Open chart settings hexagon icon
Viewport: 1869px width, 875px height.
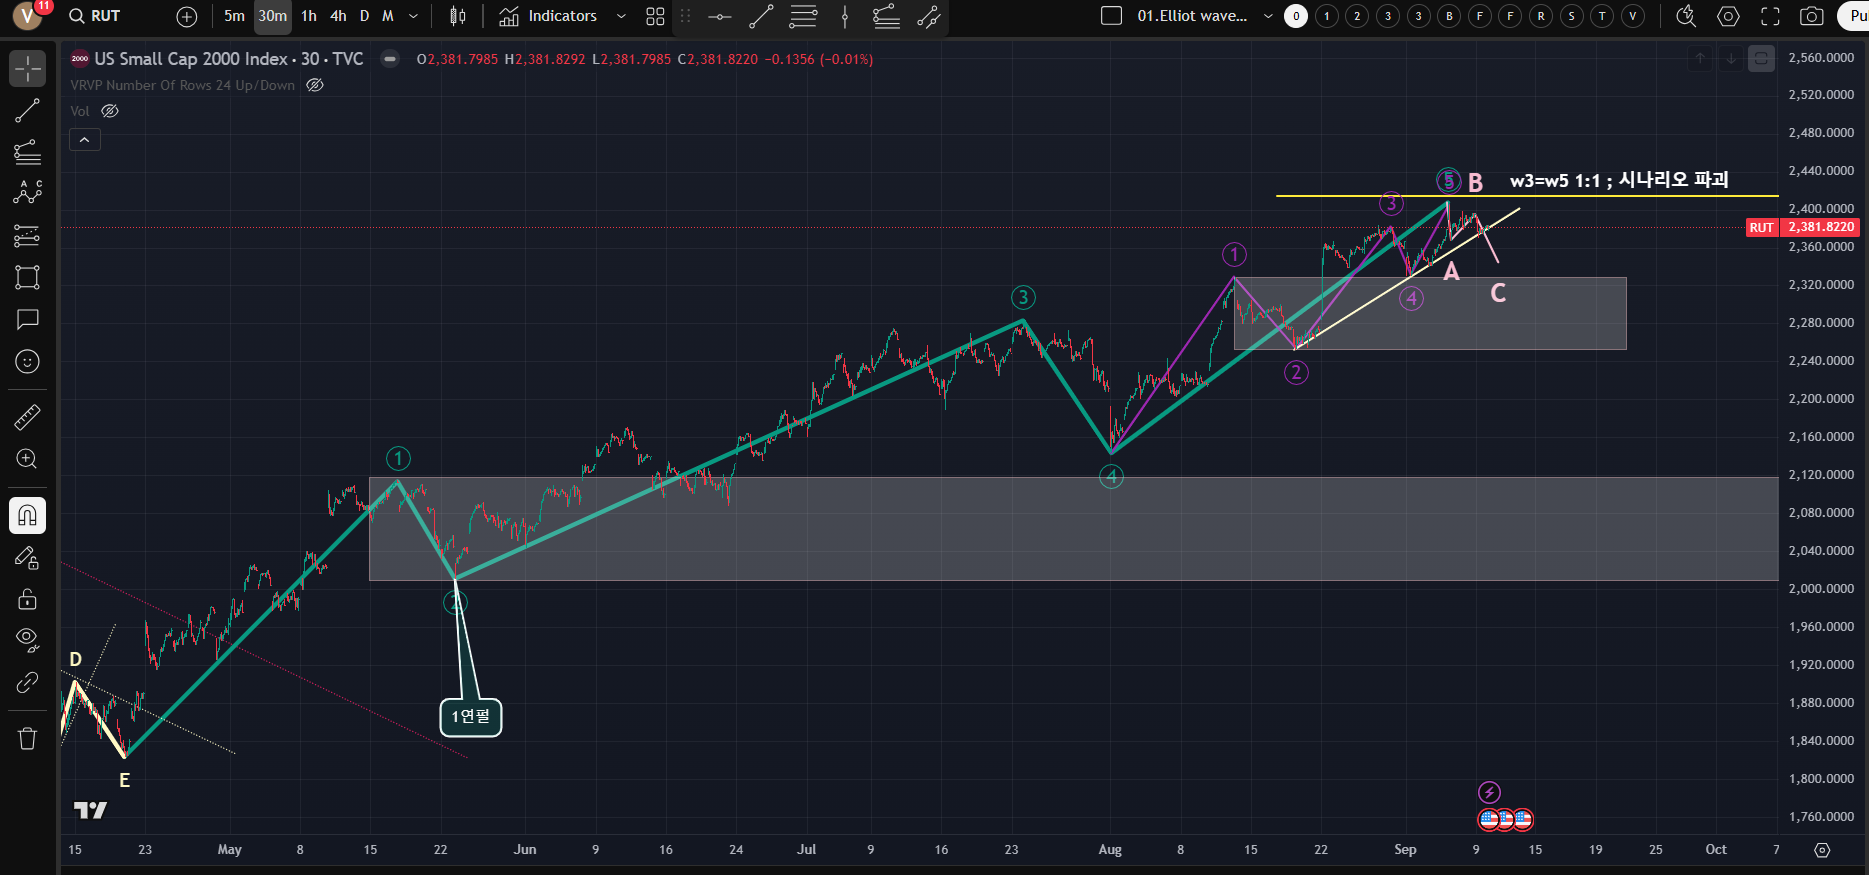[1728, 16]
